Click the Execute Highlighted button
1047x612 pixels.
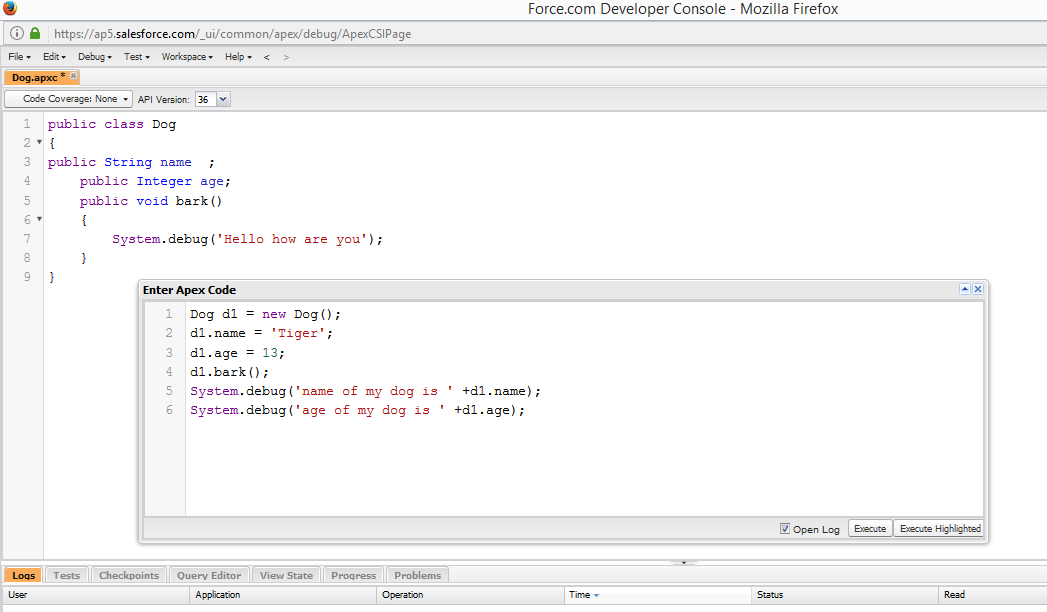(939, 529)
